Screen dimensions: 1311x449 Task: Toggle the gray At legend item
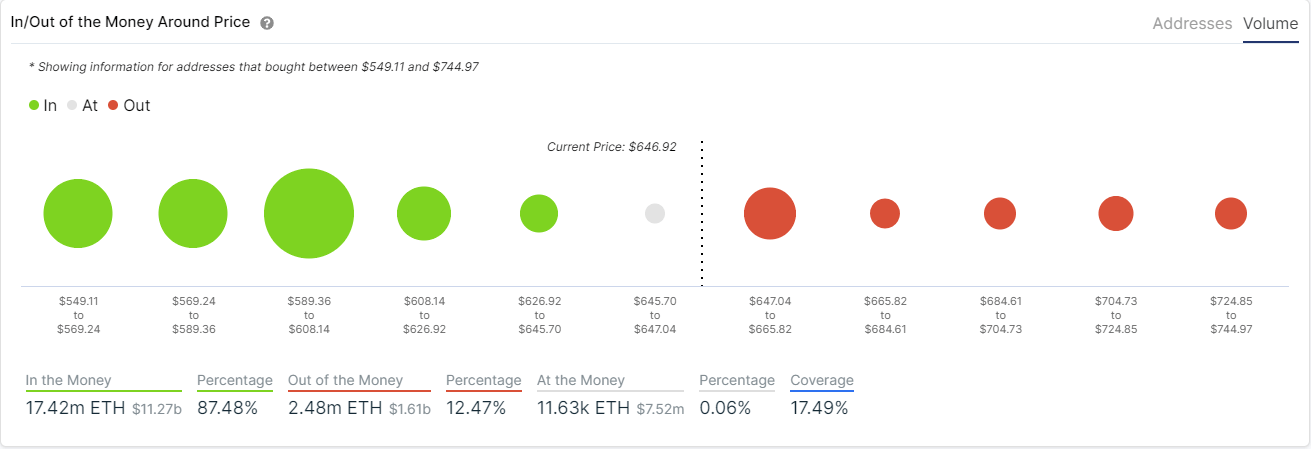(x=82, y=105)
